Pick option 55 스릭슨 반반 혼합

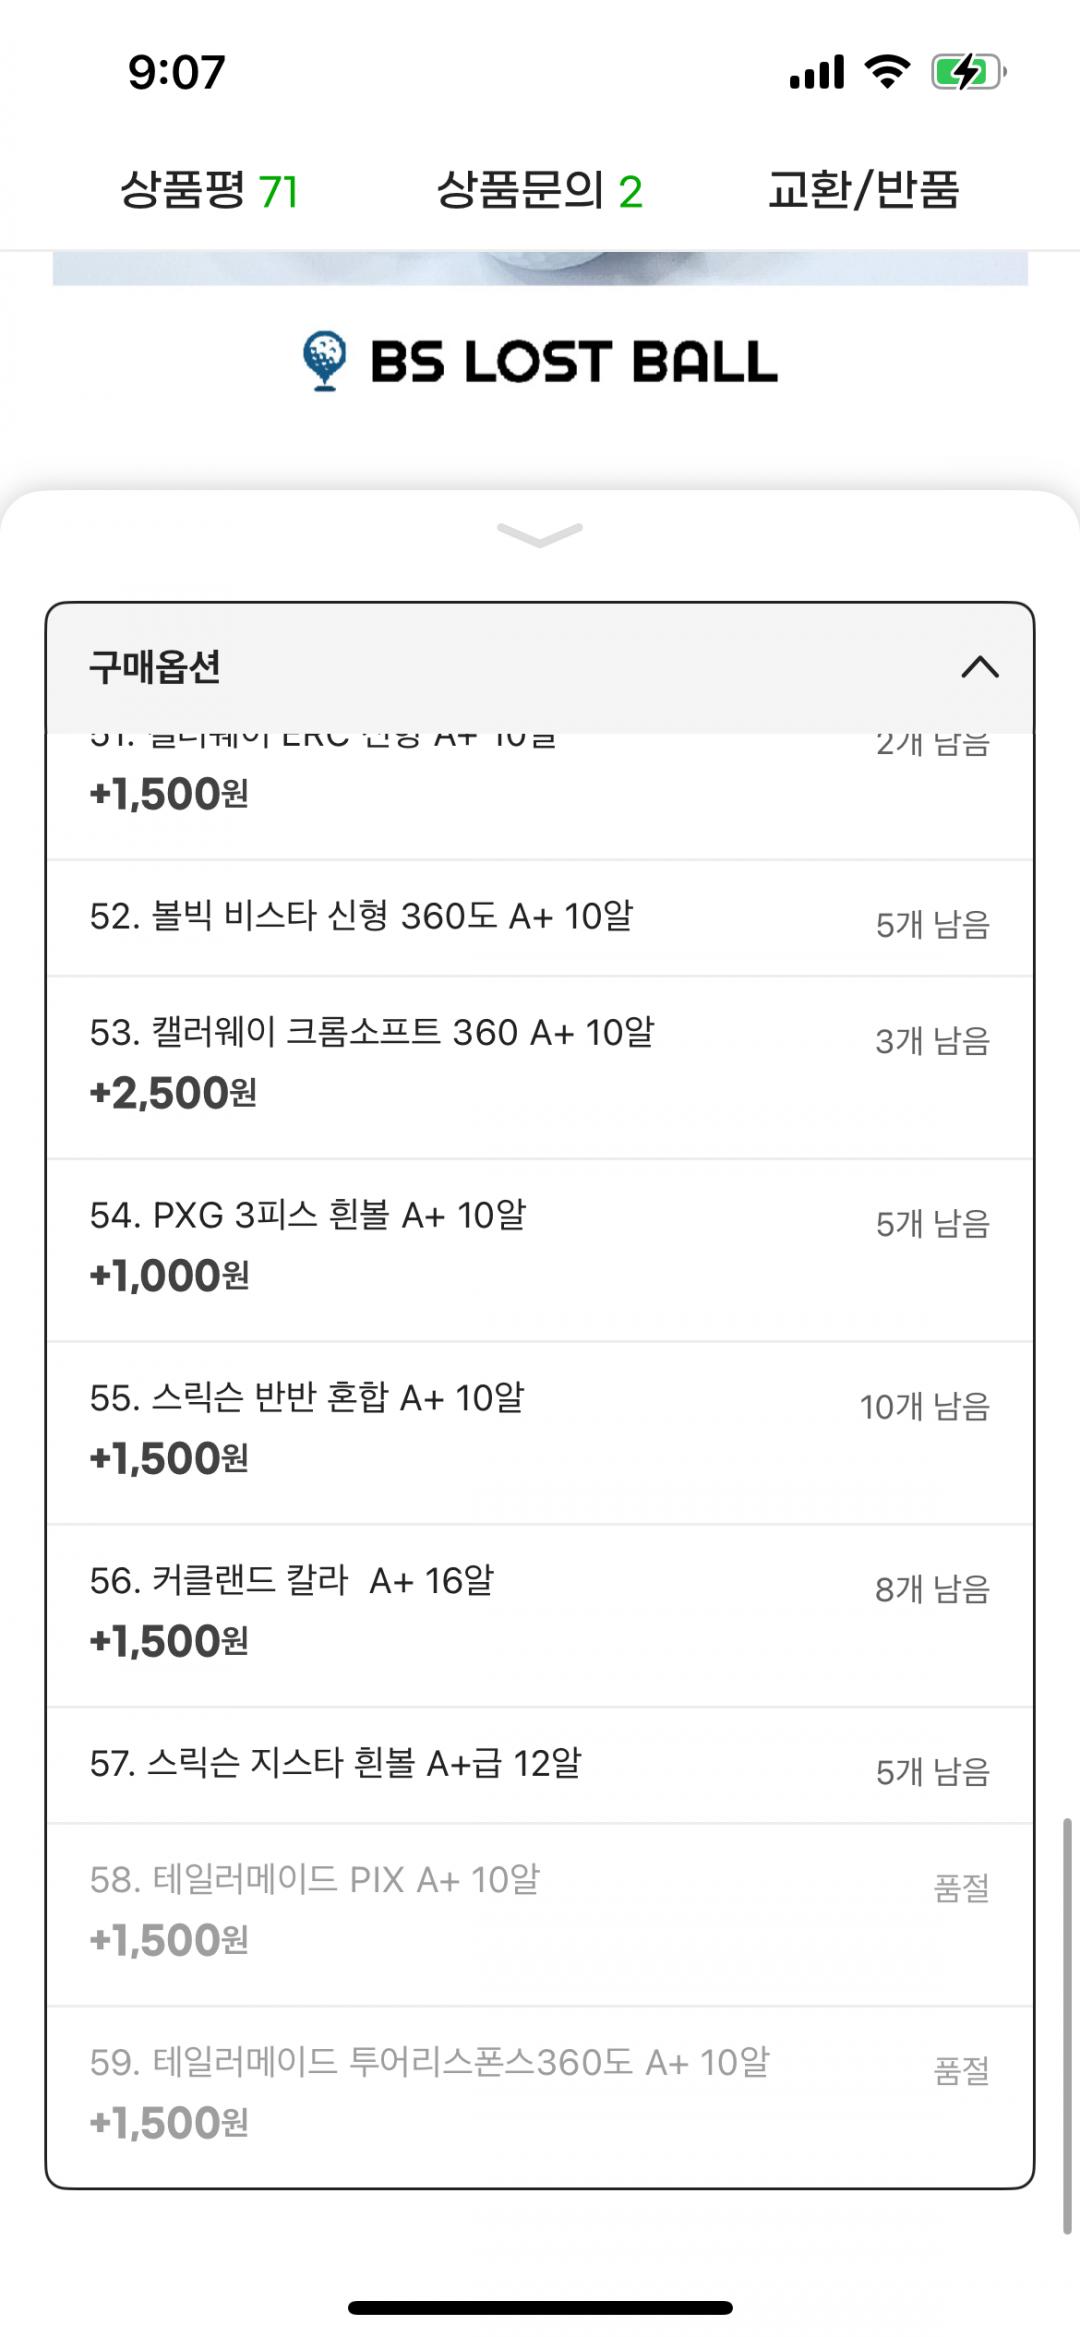click(539, 1432)
